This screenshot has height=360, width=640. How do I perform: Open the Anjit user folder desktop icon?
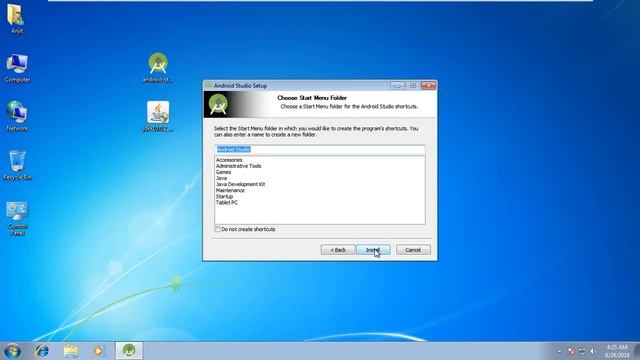tap(16, 18)
